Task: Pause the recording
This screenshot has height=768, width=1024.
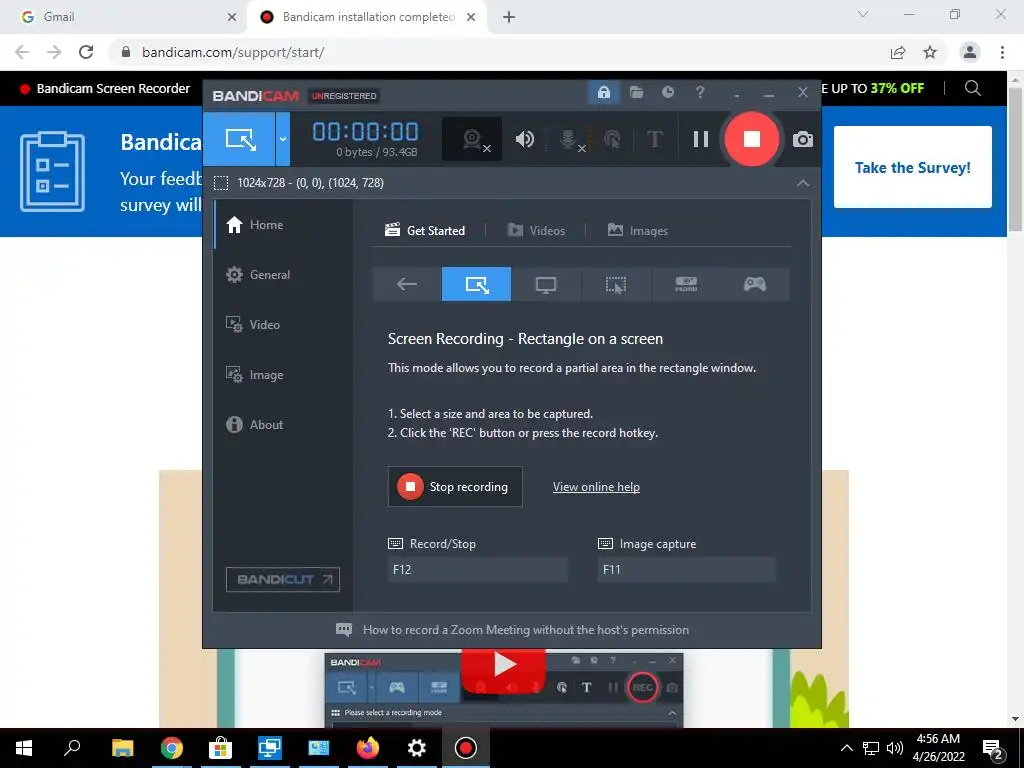Action: tap(701, 139)
